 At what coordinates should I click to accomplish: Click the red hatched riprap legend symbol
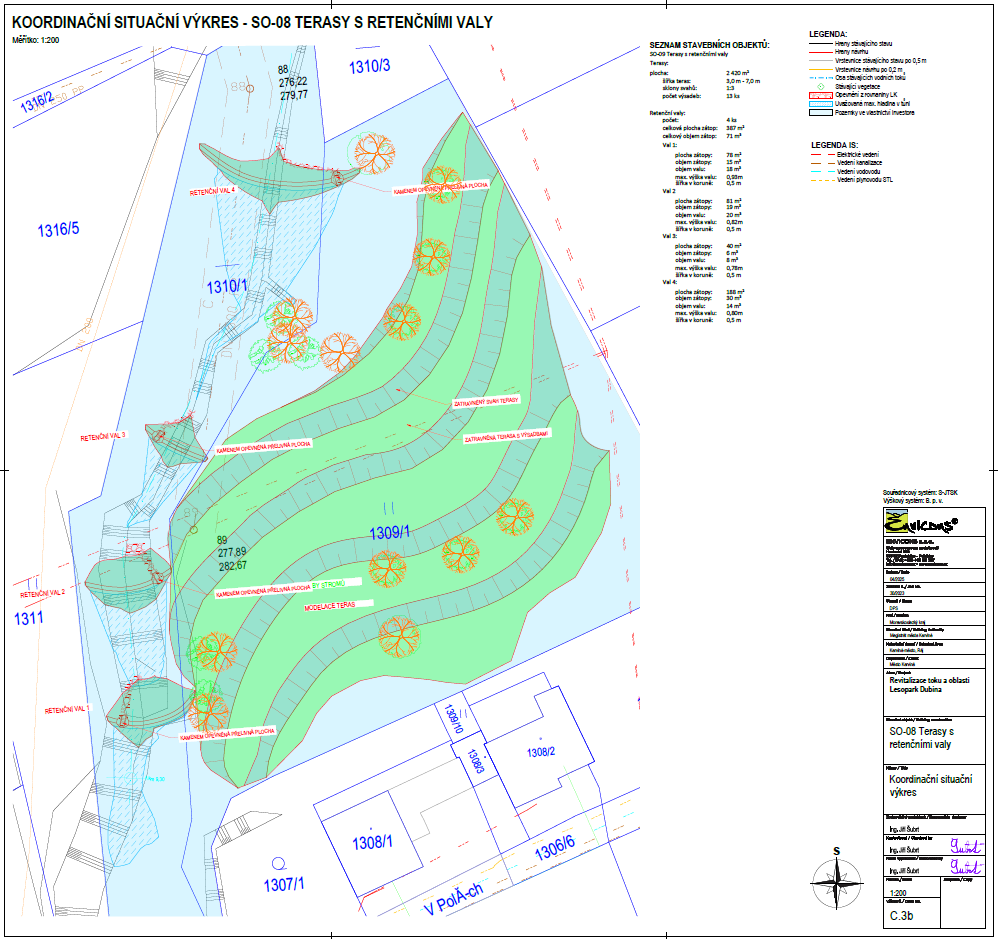(x=821, y=95)
